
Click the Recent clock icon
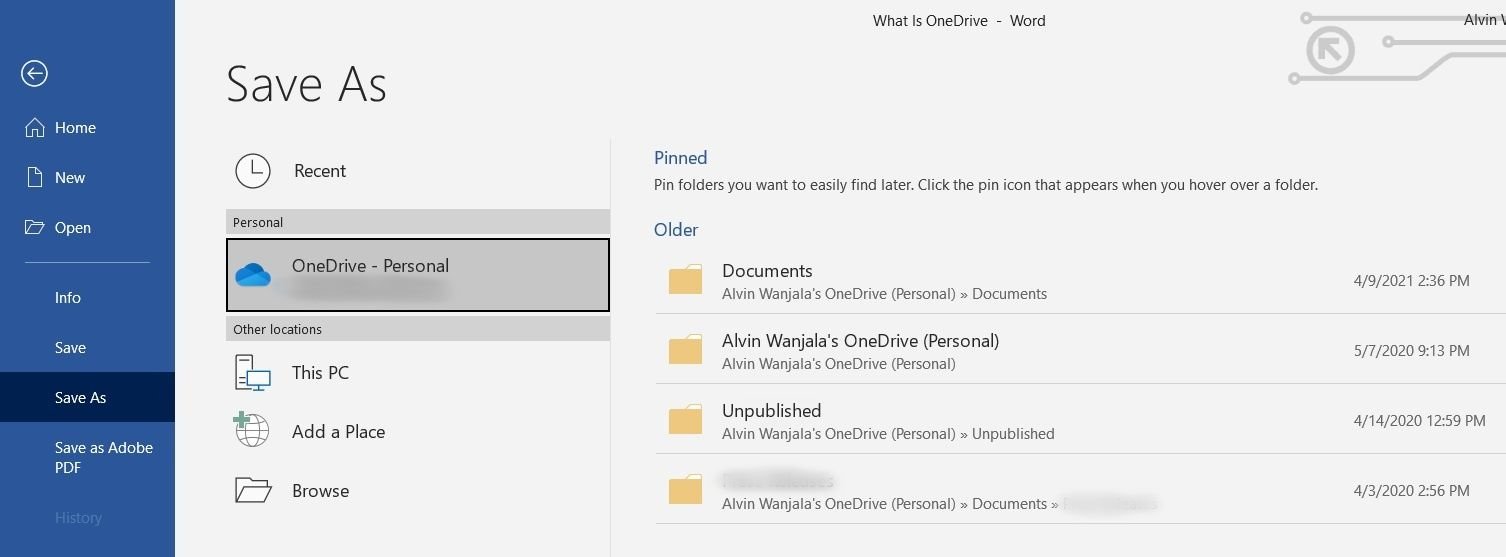(253, 171)
